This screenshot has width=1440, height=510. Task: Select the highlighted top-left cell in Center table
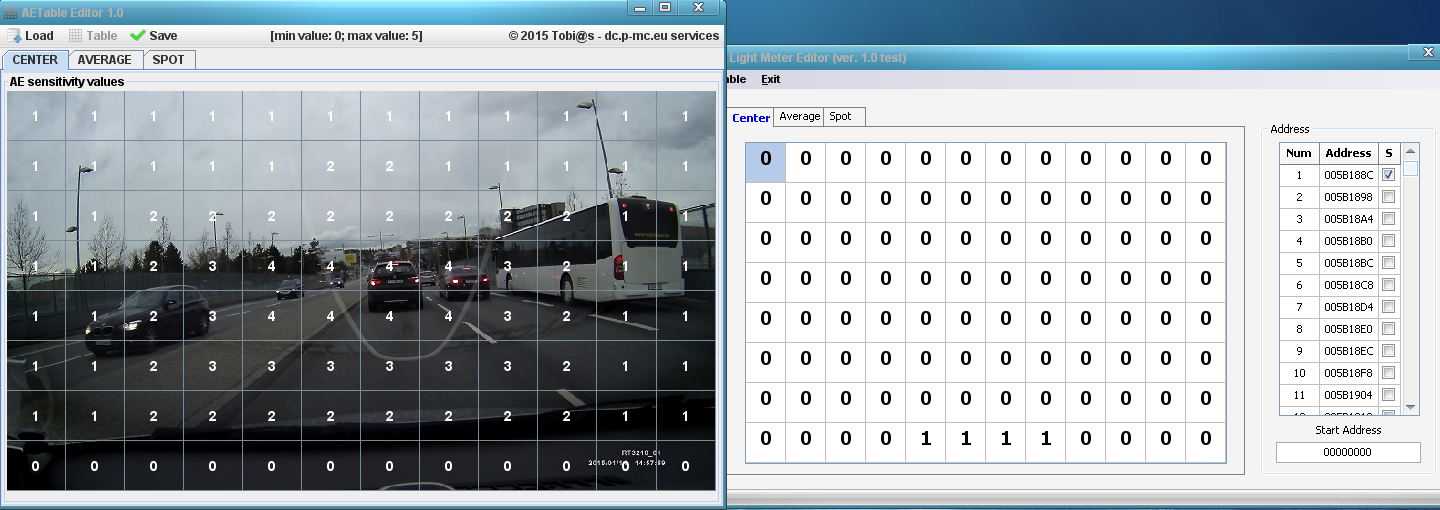click(766, 161)
